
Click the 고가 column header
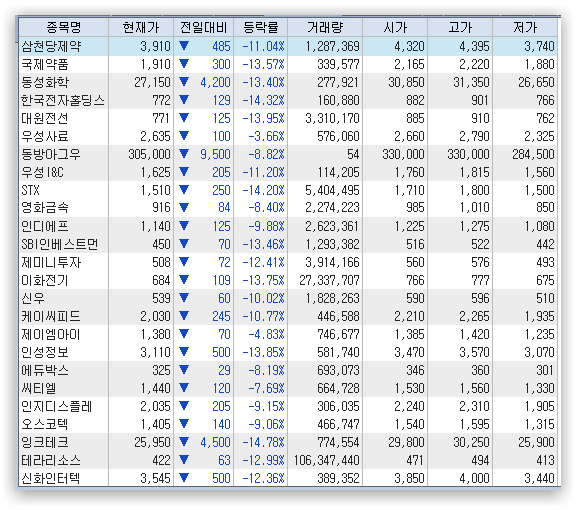tap(460, 28)
